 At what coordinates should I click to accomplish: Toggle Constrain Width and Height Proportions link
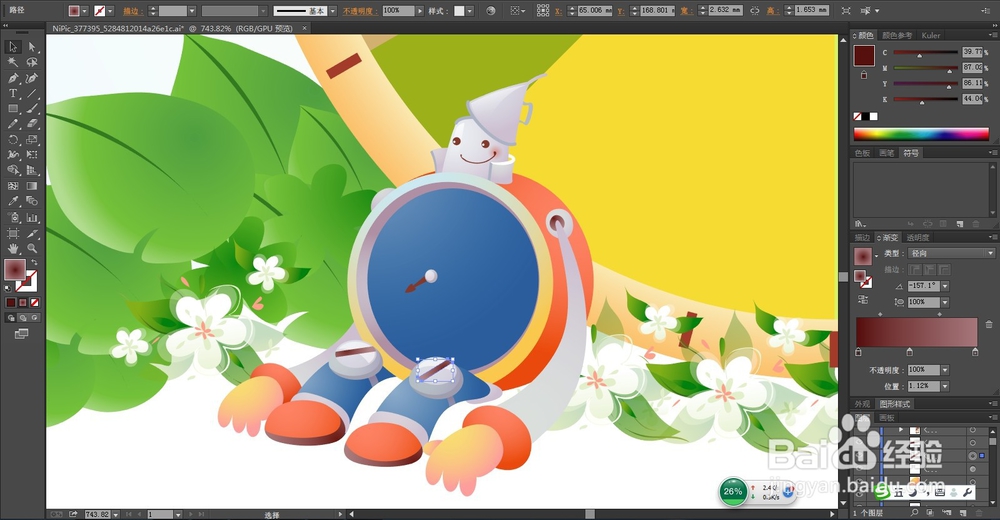[x=754, y=11]
